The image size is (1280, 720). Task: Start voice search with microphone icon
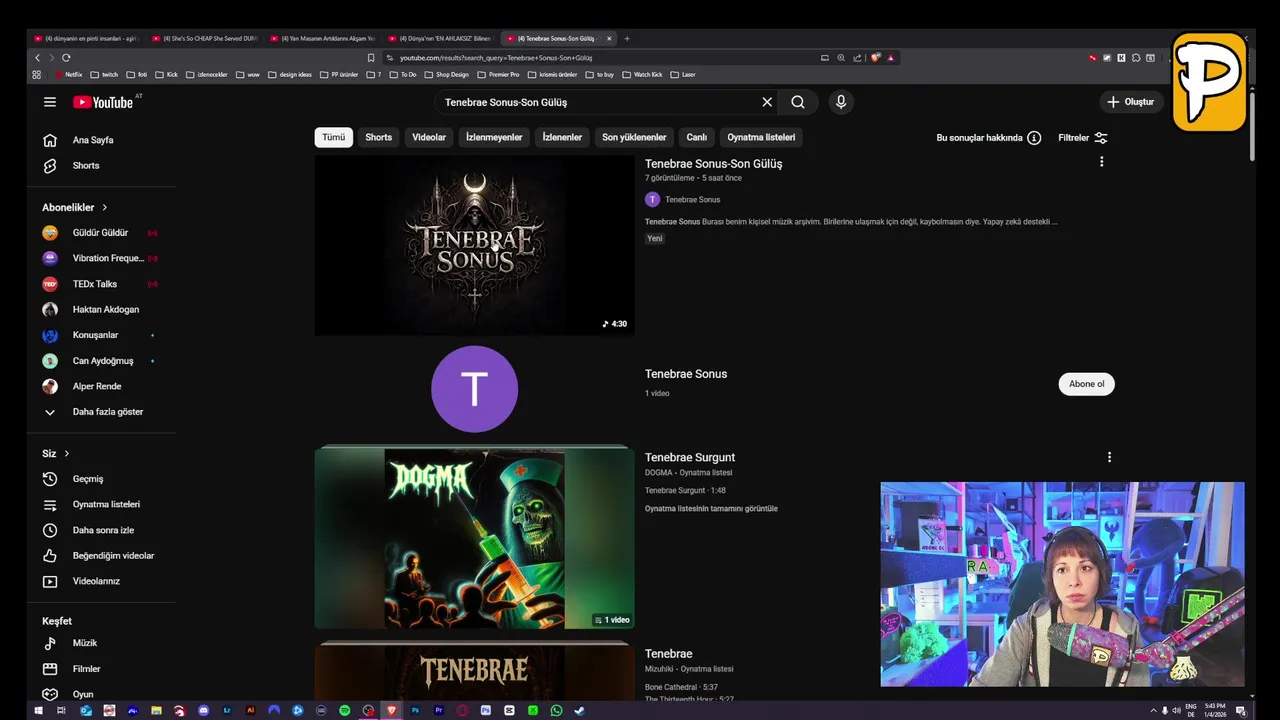(x=841, y=102)
